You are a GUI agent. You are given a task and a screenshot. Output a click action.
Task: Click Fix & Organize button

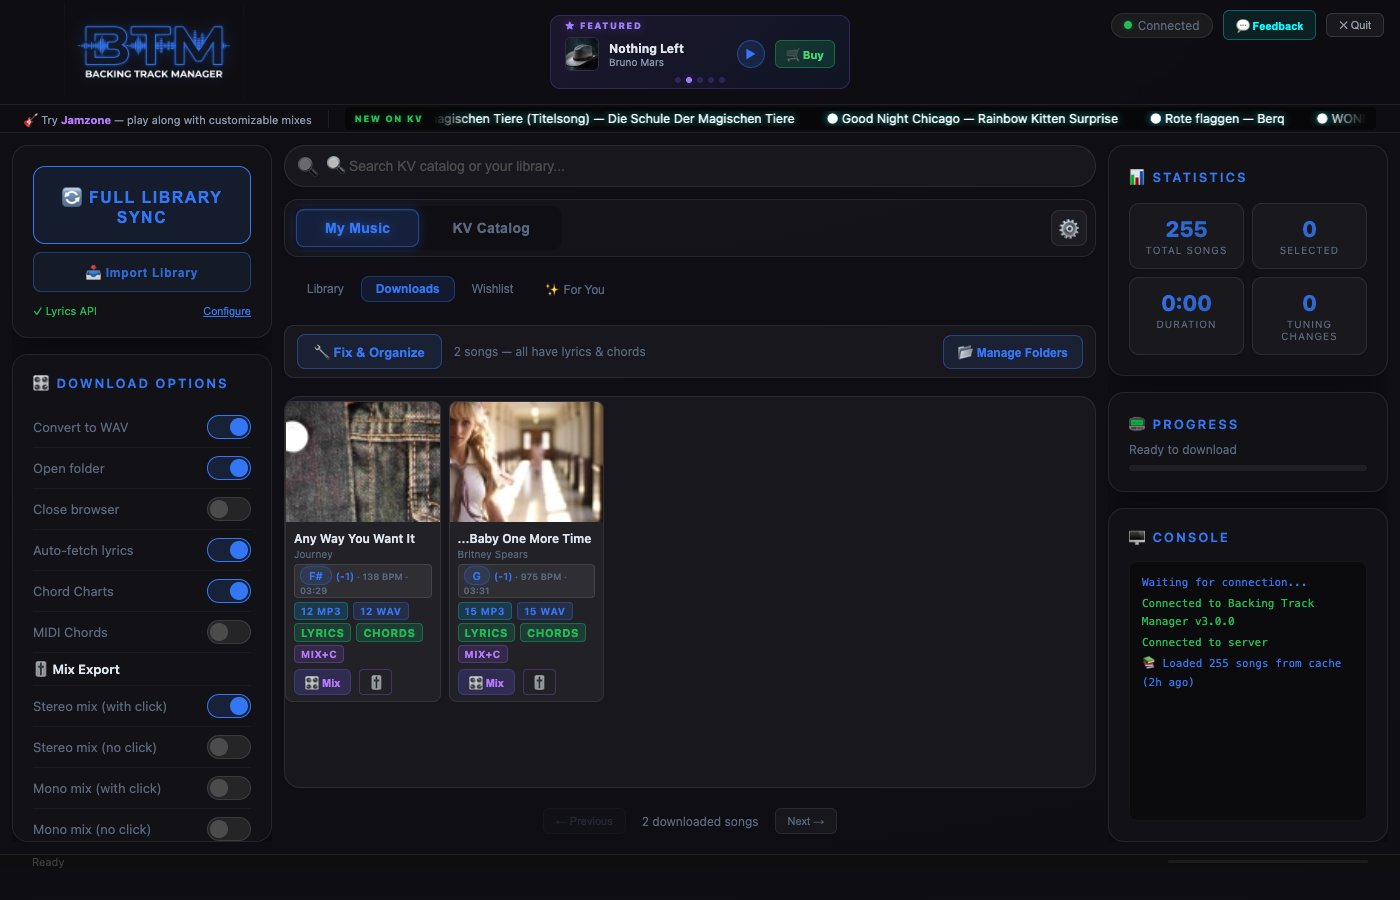369,352
